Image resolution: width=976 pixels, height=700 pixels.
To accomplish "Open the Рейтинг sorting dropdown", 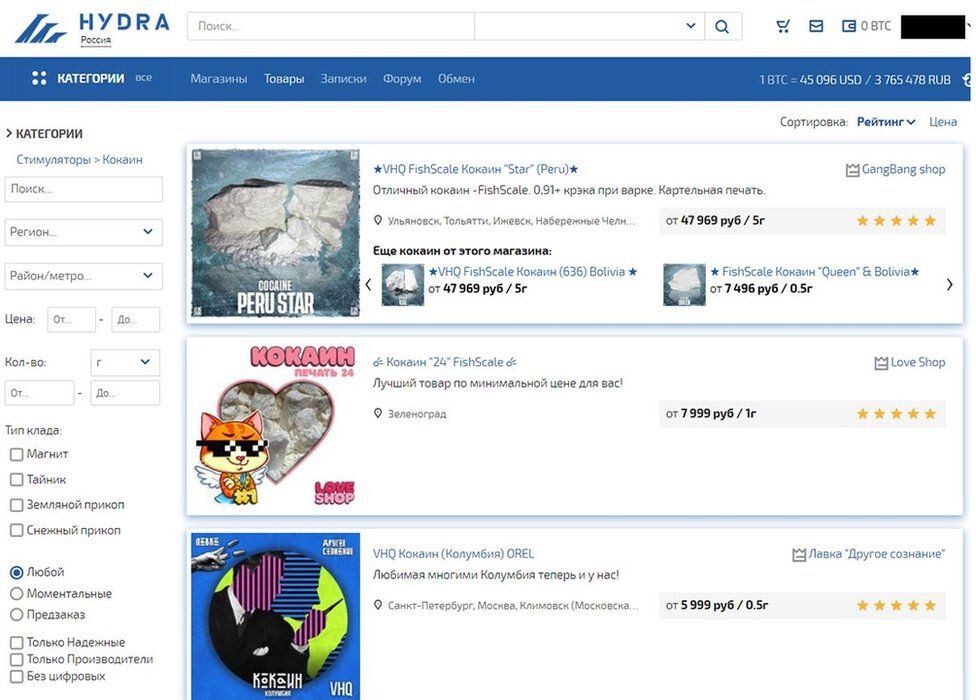I will point(886,122).
